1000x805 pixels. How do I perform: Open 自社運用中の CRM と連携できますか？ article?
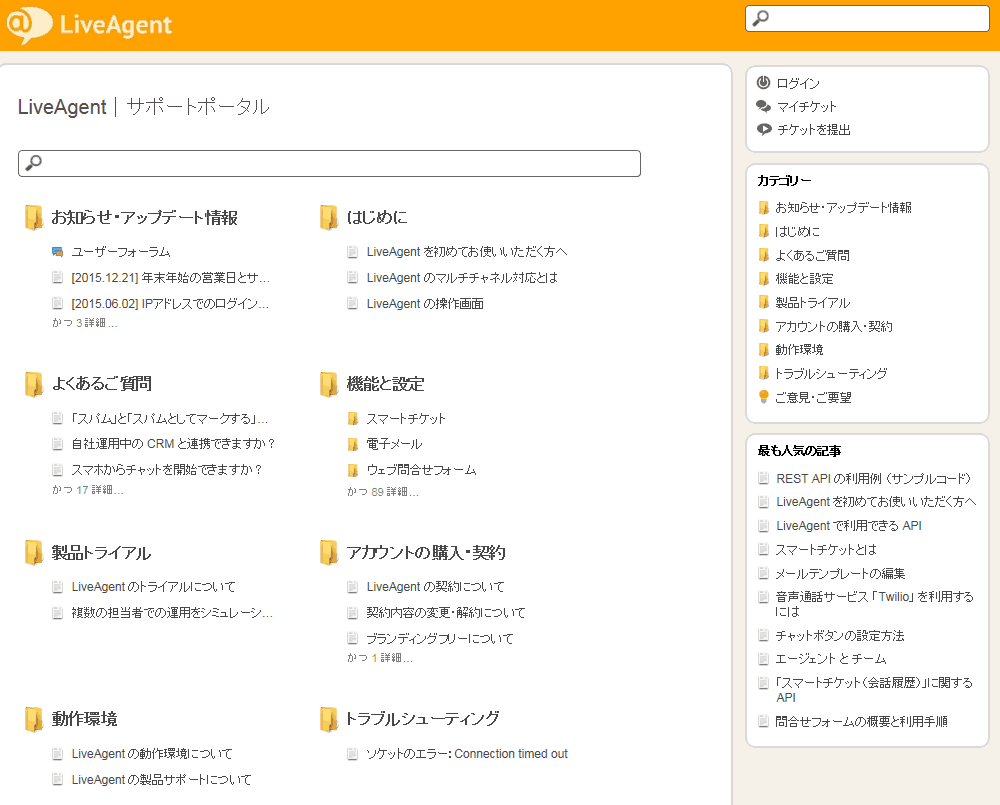click(x=173, y=443)
